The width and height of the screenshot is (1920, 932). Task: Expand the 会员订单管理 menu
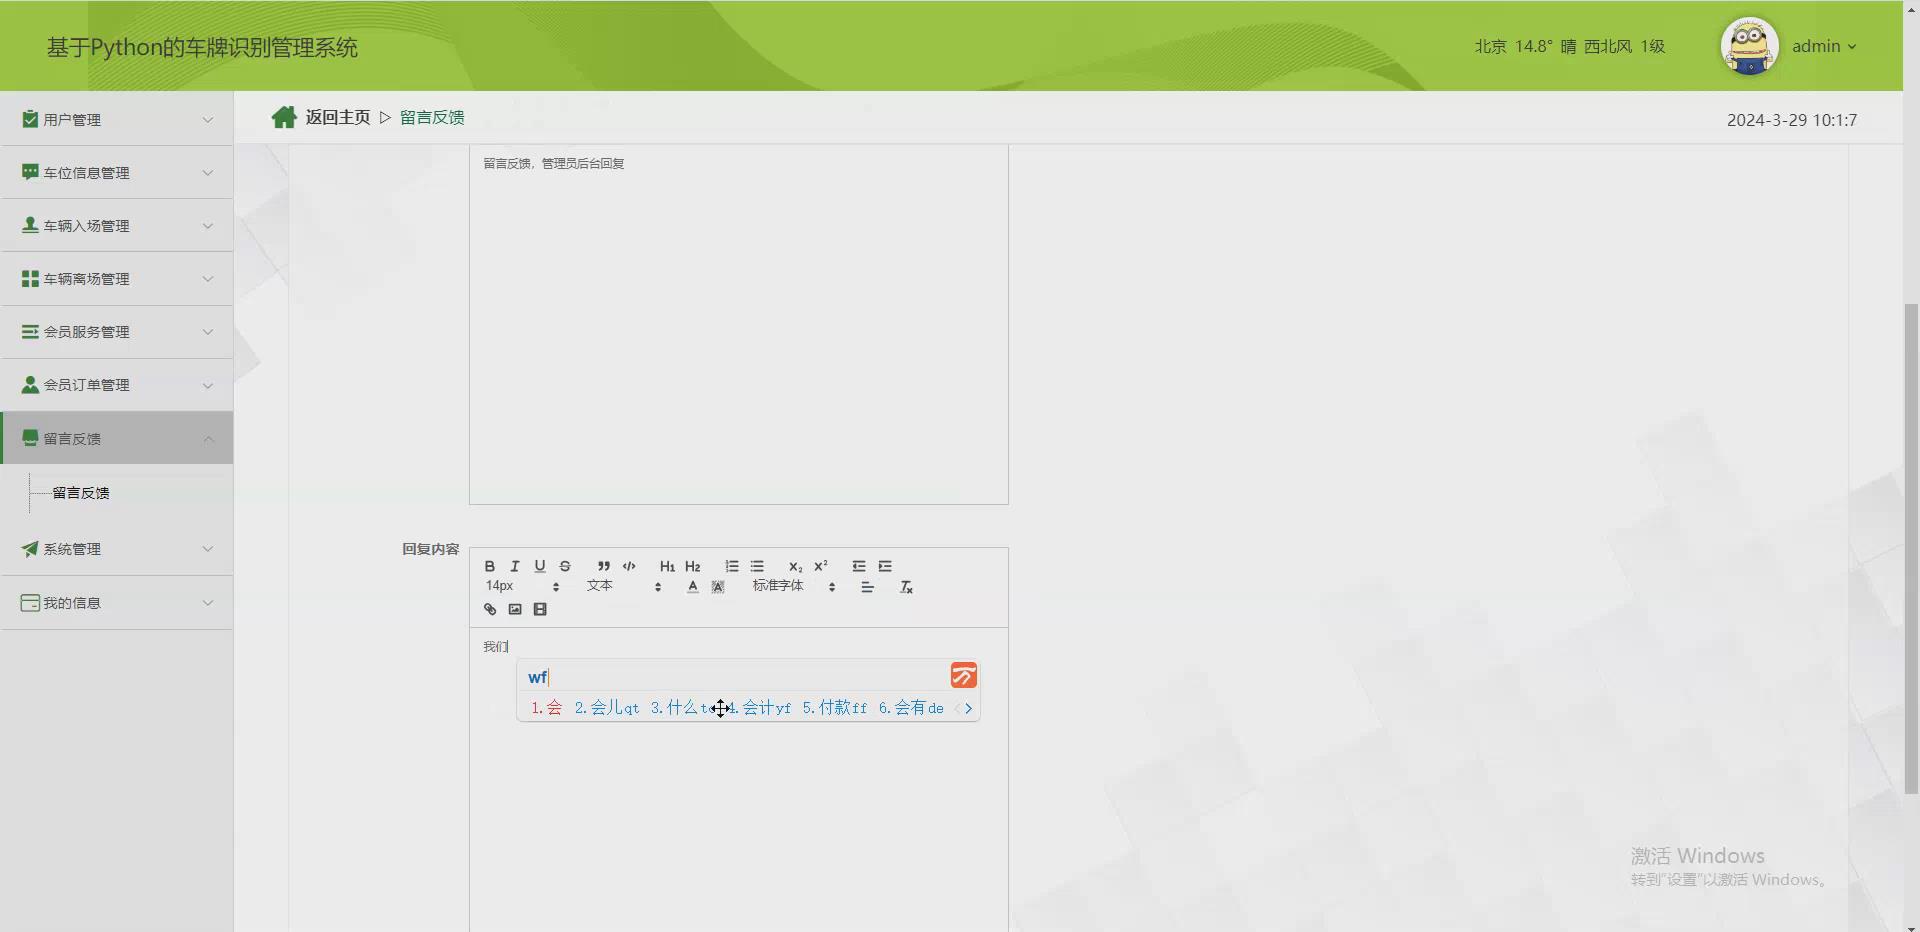(x=117, y=384)
